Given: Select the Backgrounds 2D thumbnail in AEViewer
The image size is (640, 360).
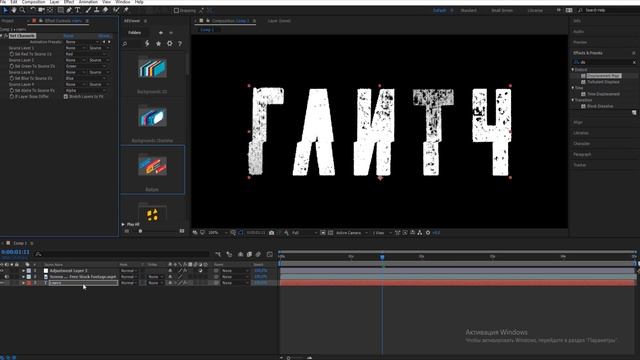Looking at the screenshot, I should coord(152,68).
